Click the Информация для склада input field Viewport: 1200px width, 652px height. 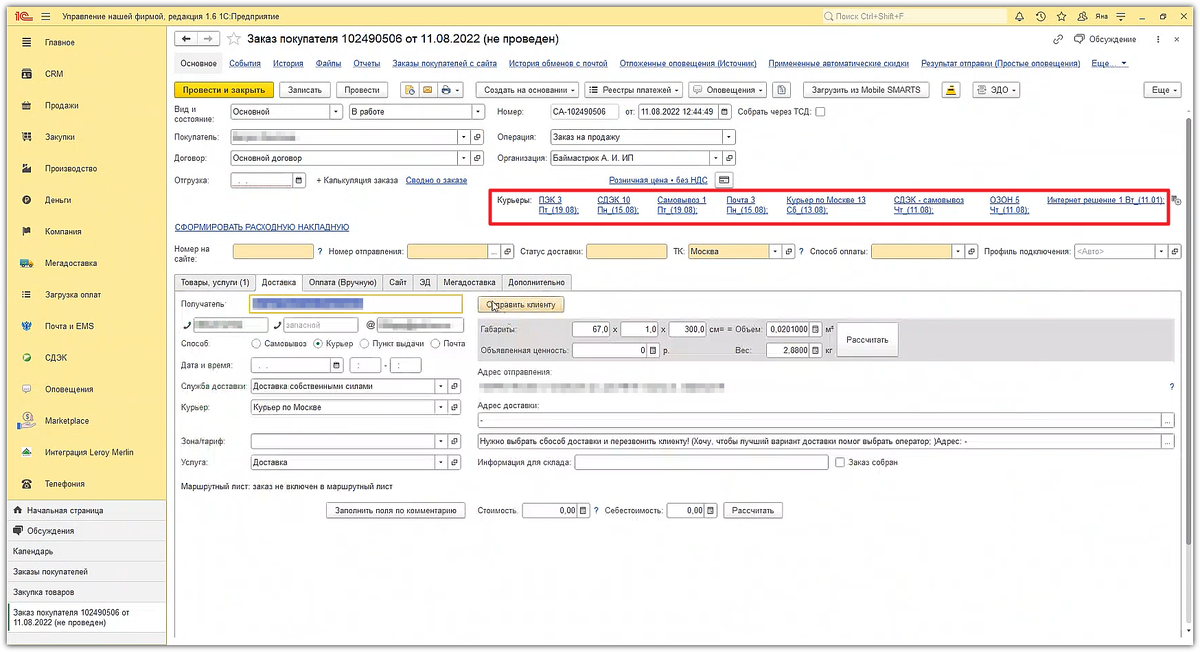click(700, 463)
